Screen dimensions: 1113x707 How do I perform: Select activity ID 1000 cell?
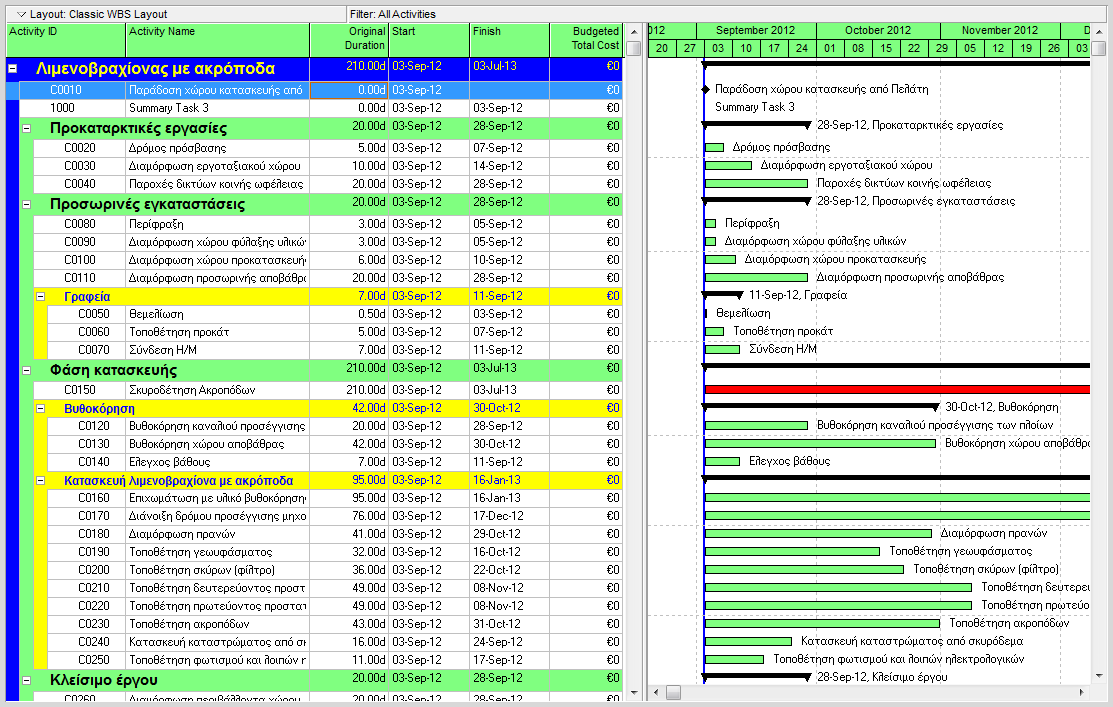(x=72, y=108)
